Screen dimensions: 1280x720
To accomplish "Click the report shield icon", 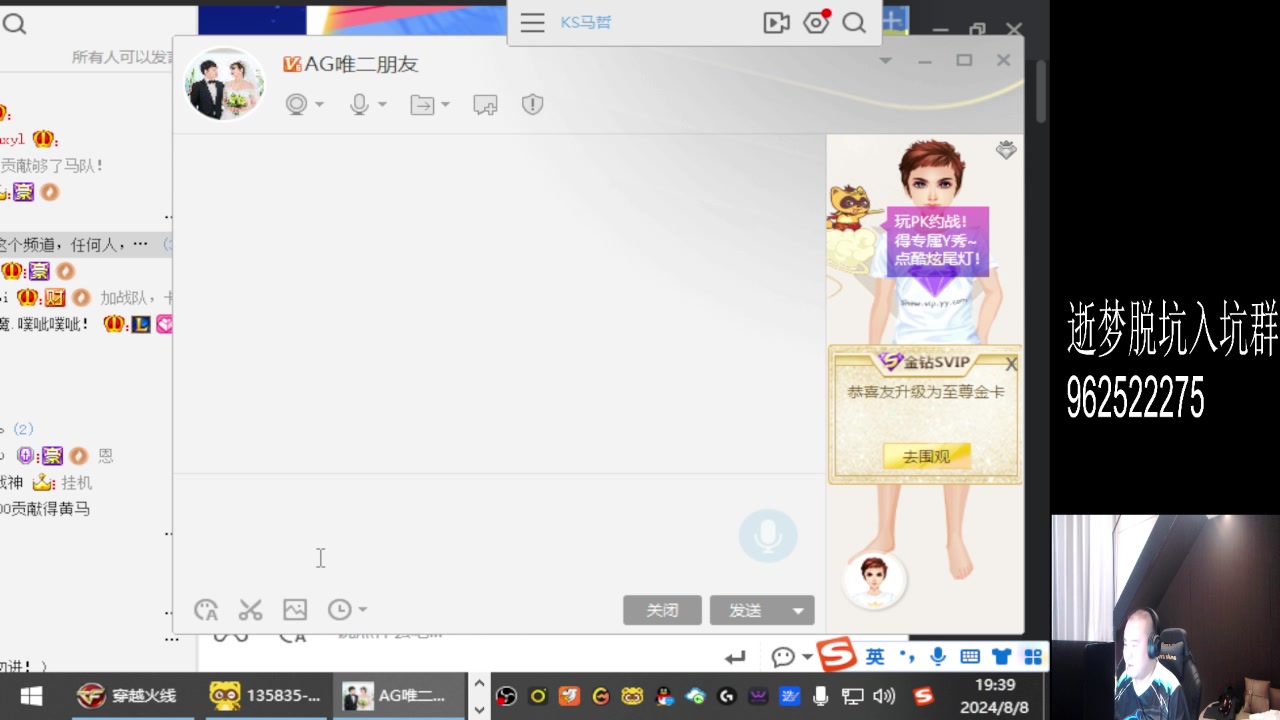I will click(x=532, y=104).
